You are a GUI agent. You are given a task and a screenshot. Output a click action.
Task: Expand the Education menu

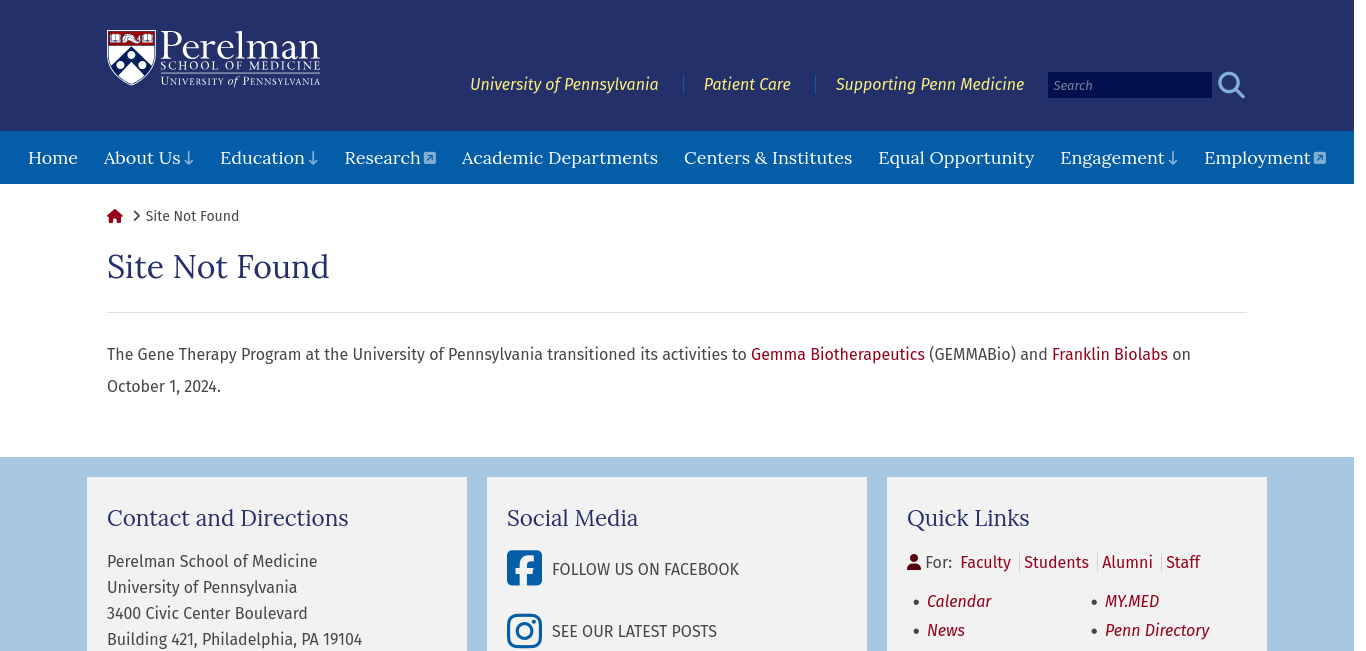click(269, 158)
